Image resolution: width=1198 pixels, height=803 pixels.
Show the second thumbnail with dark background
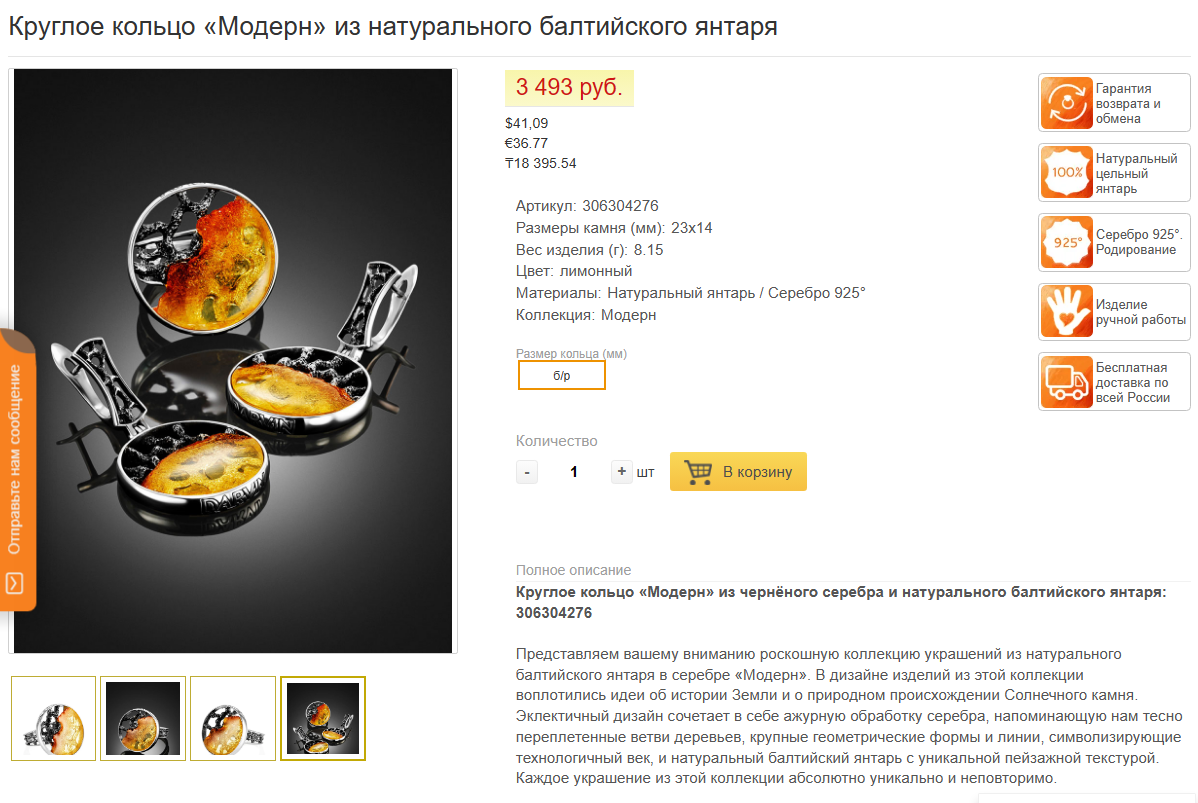pos(143,718)
